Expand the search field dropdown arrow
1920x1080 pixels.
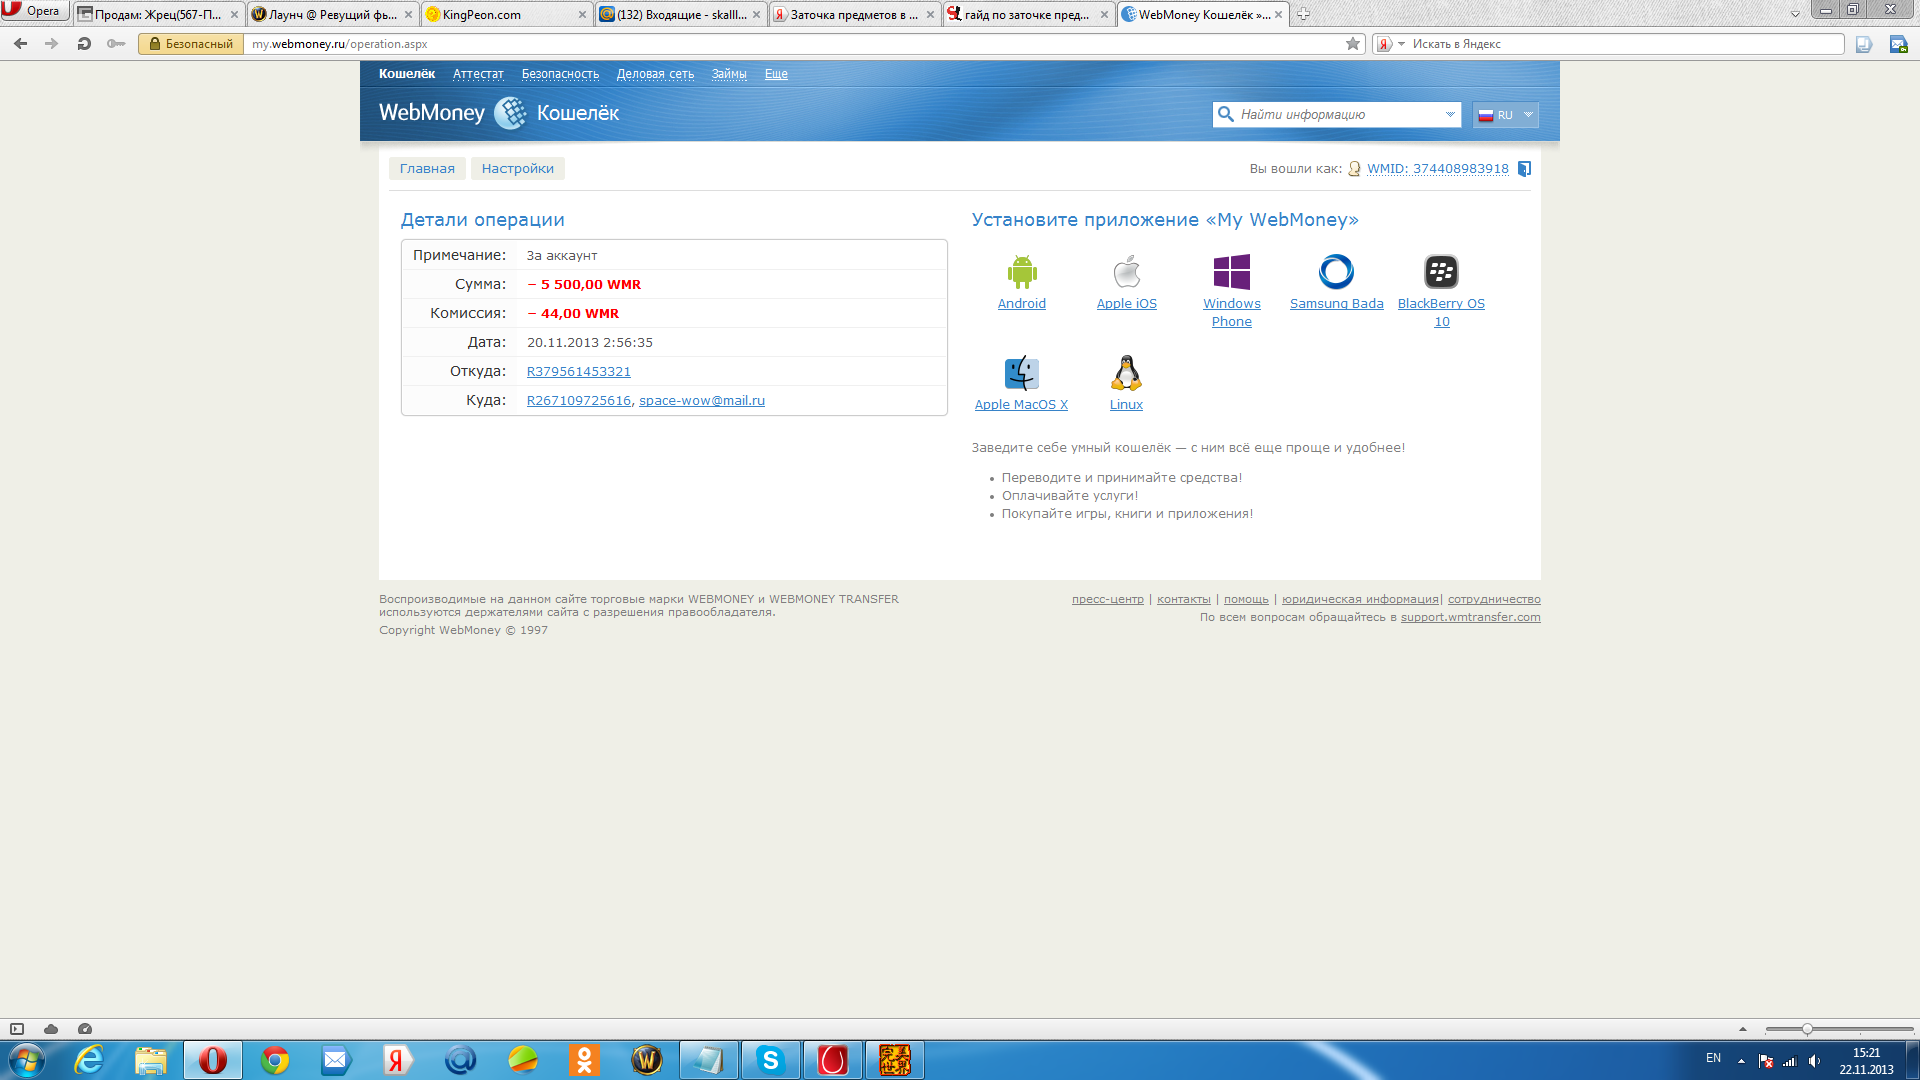coord(1450,115)
